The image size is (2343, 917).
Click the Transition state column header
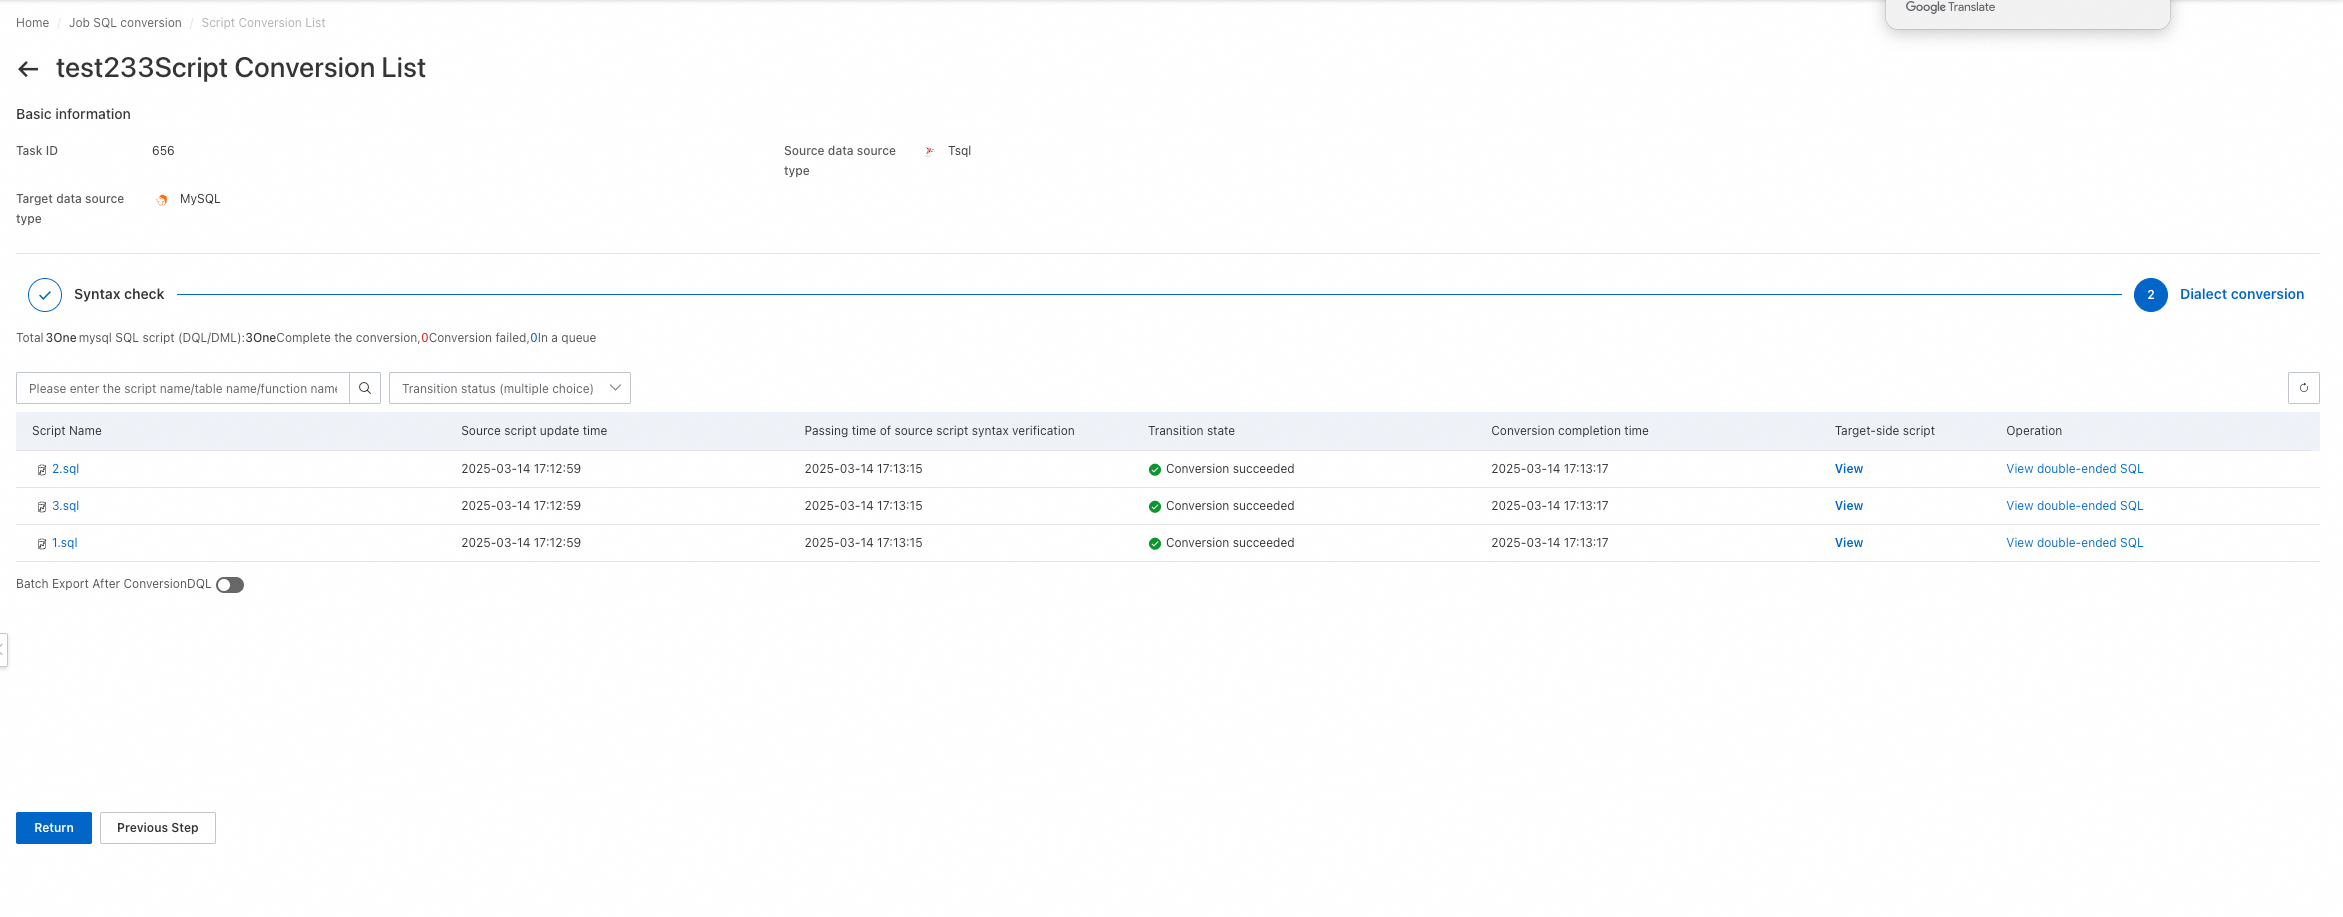tap(1191, 431)
